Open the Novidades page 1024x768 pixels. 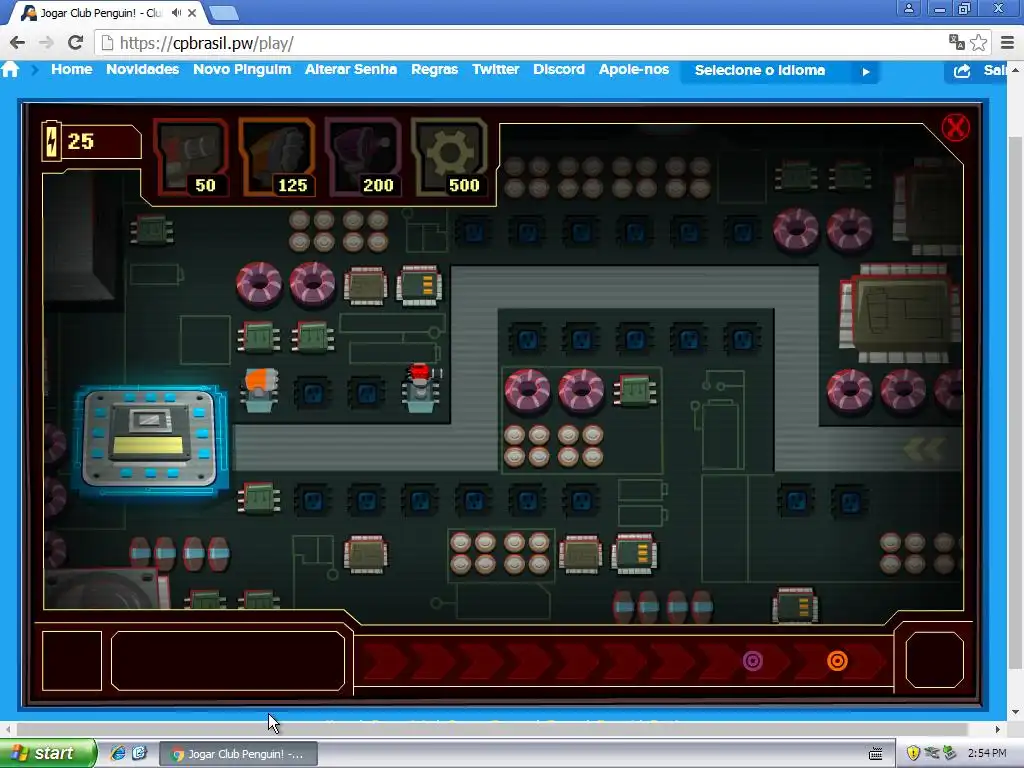tap(142, 69)
